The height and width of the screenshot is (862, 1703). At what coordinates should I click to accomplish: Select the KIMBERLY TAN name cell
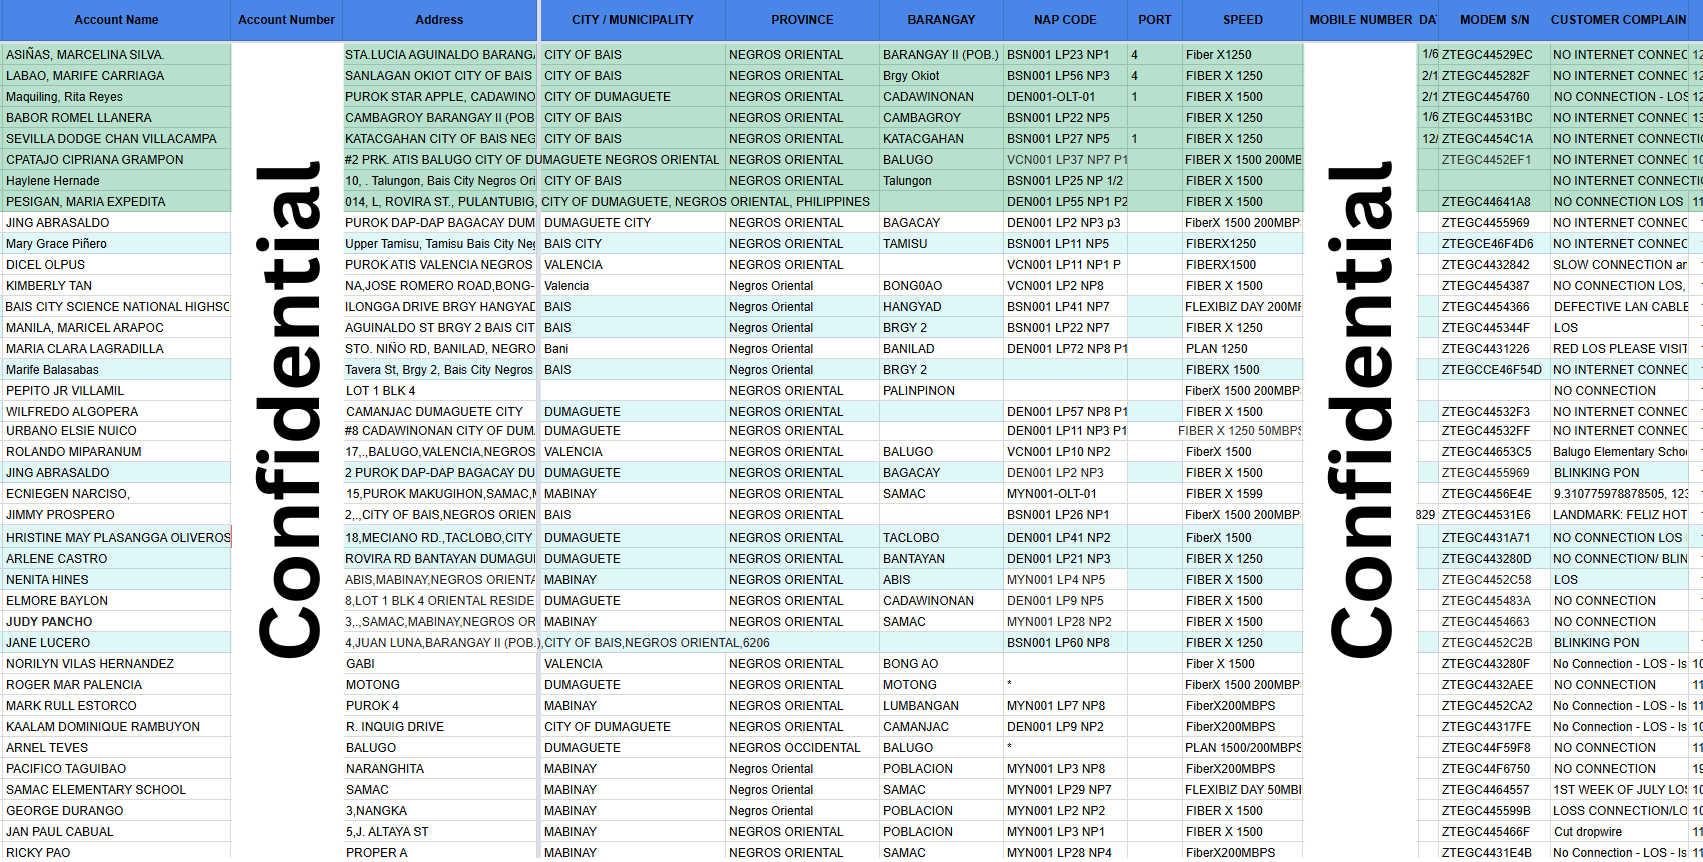point(116,286)
